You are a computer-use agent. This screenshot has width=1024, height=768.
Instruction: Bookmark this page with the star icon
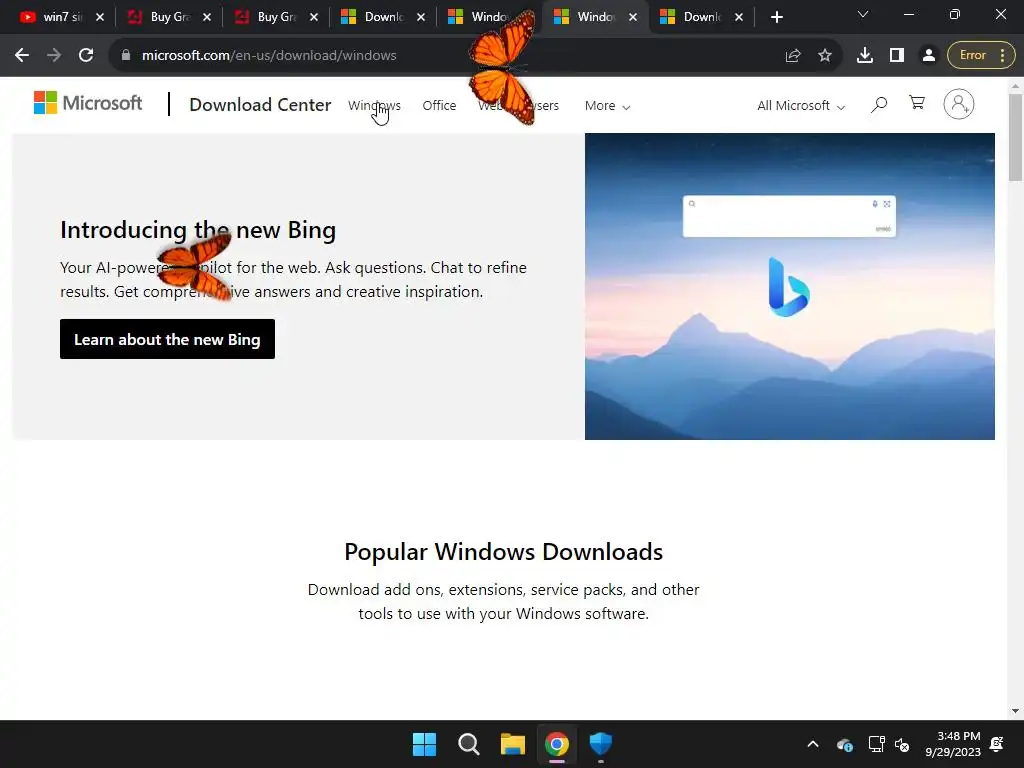[x=825, y=56]
